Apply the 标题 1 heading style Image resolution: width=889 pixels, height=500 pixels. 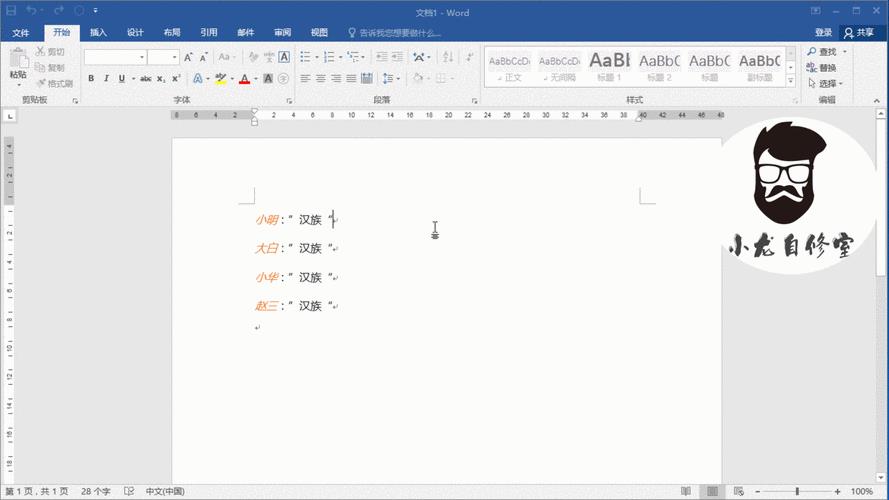[x=609, y=66]
